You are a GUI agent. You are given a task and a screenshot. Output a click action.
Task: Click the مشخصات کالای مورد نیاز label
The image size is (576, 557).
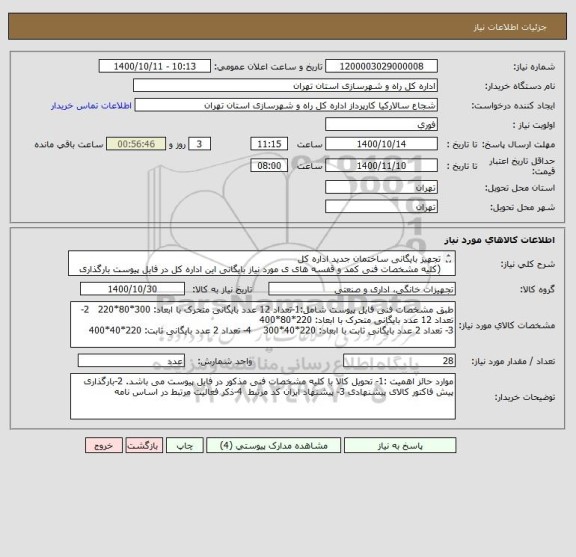[507, 325]
